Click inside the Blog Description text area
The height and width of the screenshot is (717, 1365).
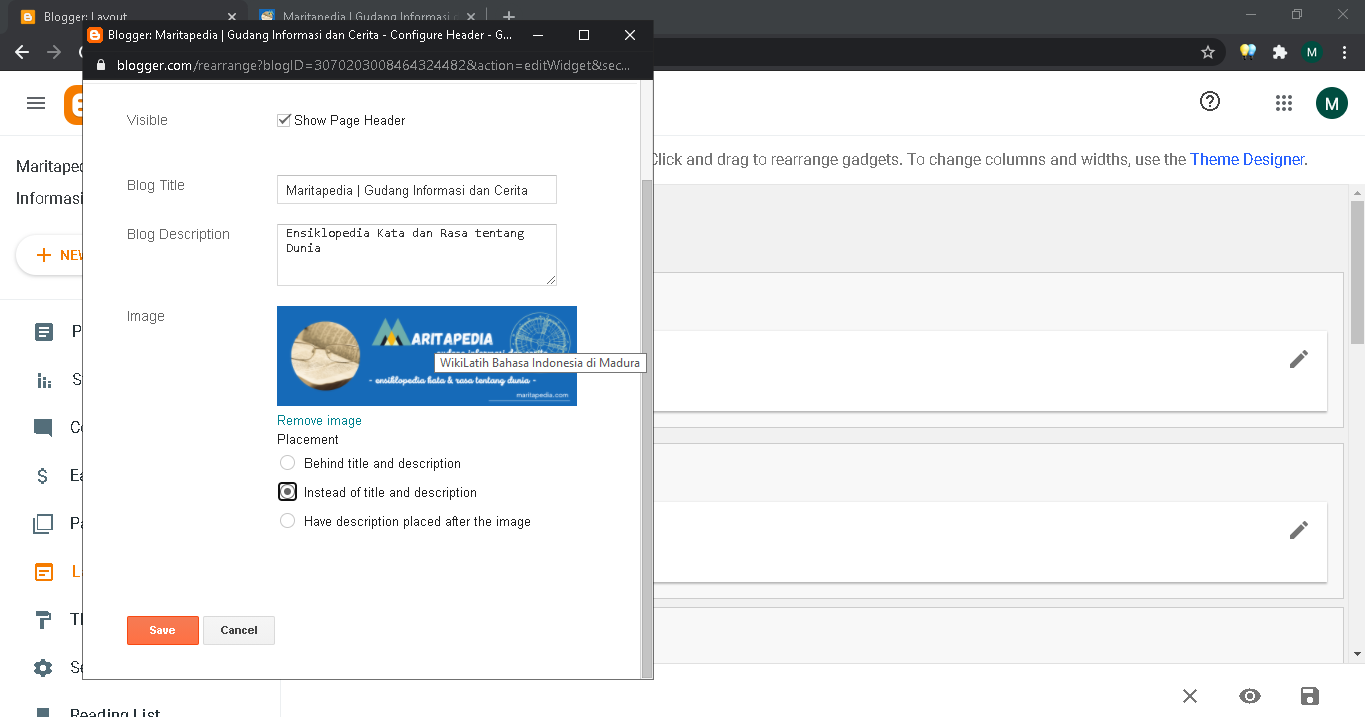416,254
